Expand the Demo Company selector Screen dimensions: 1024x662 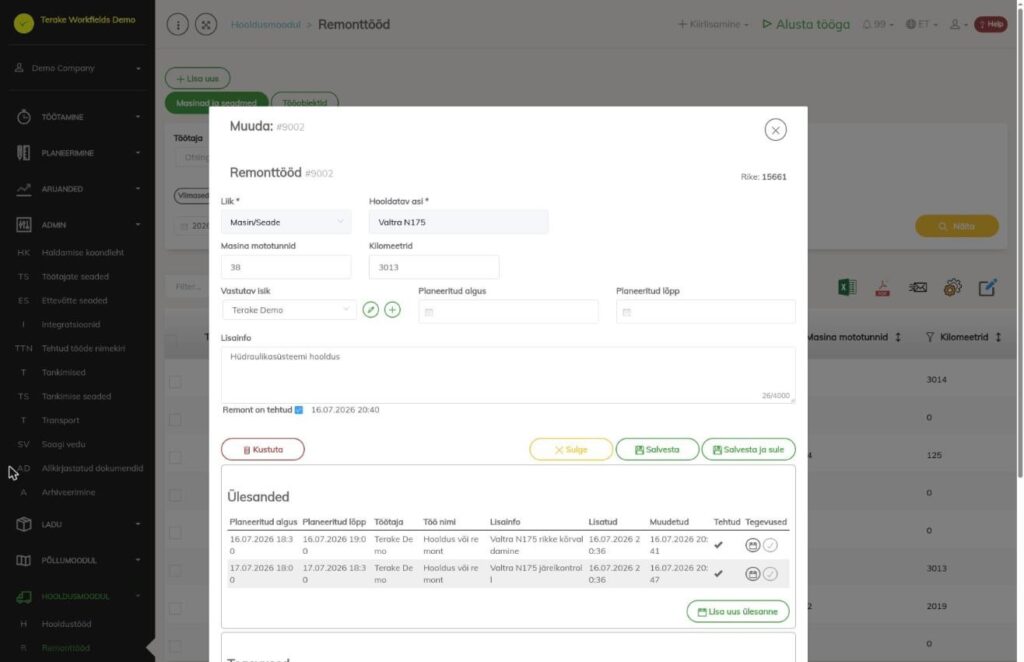(78, 68)
